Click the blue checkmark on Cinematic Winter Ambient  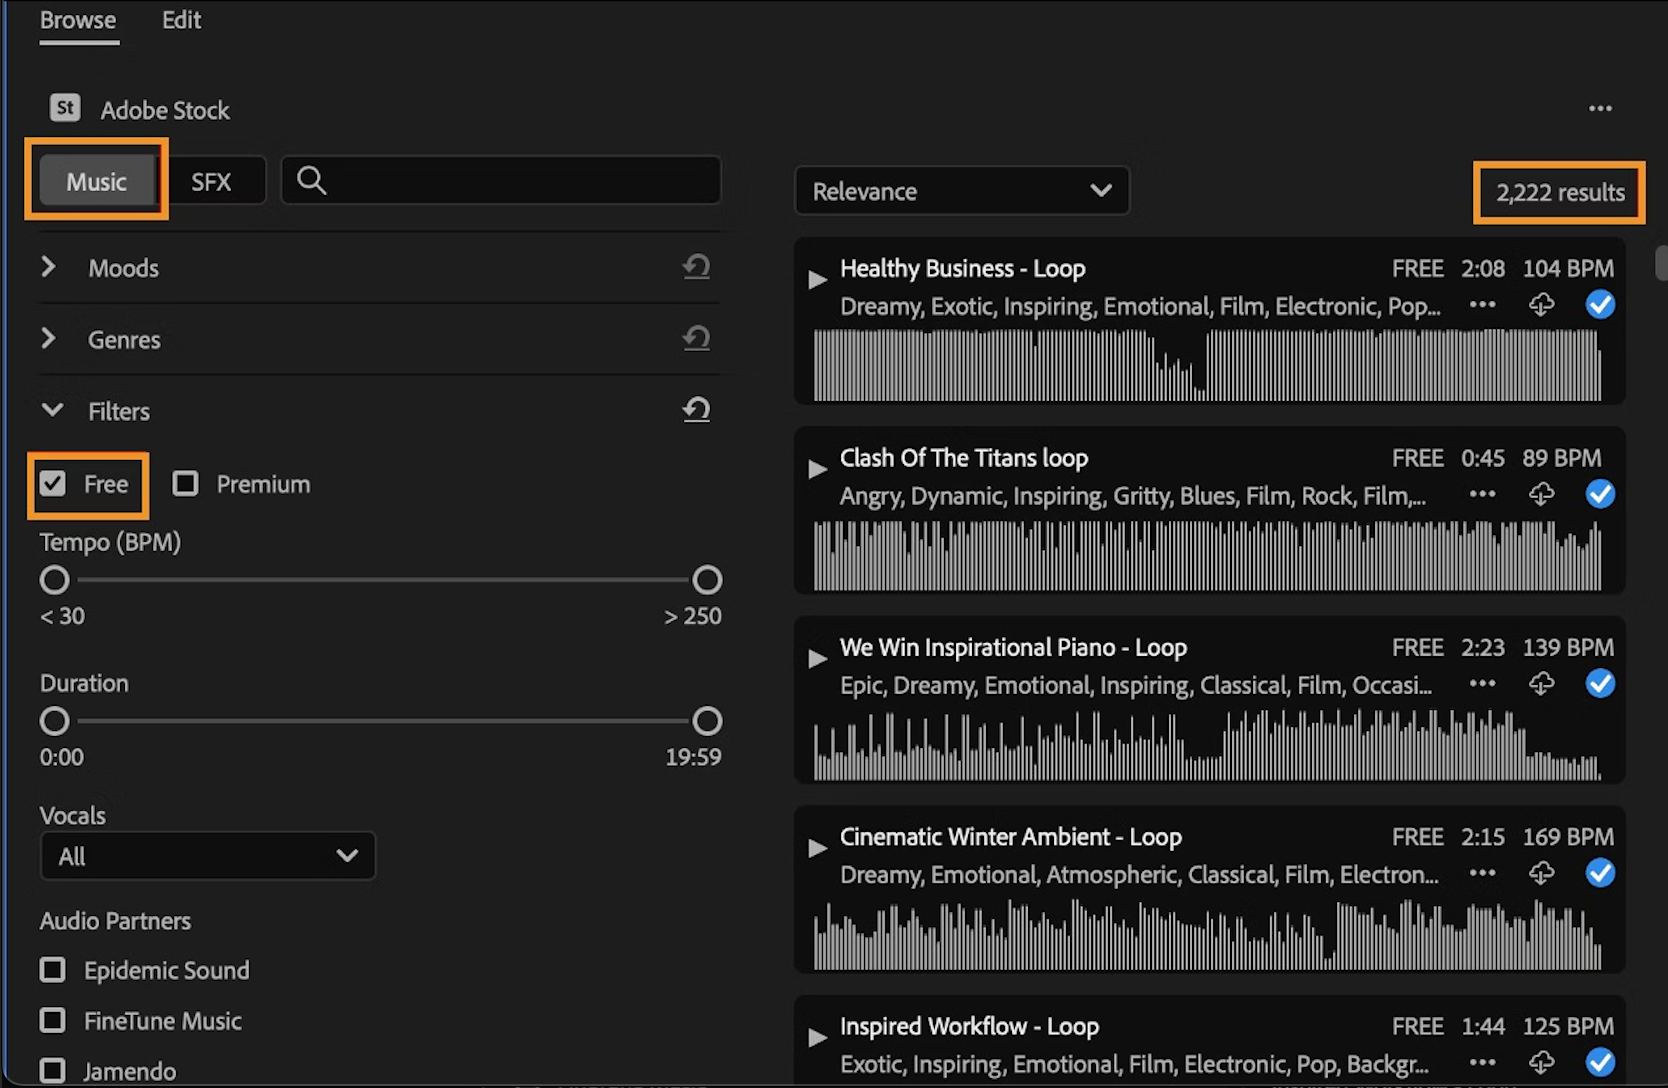[1600, 873]
